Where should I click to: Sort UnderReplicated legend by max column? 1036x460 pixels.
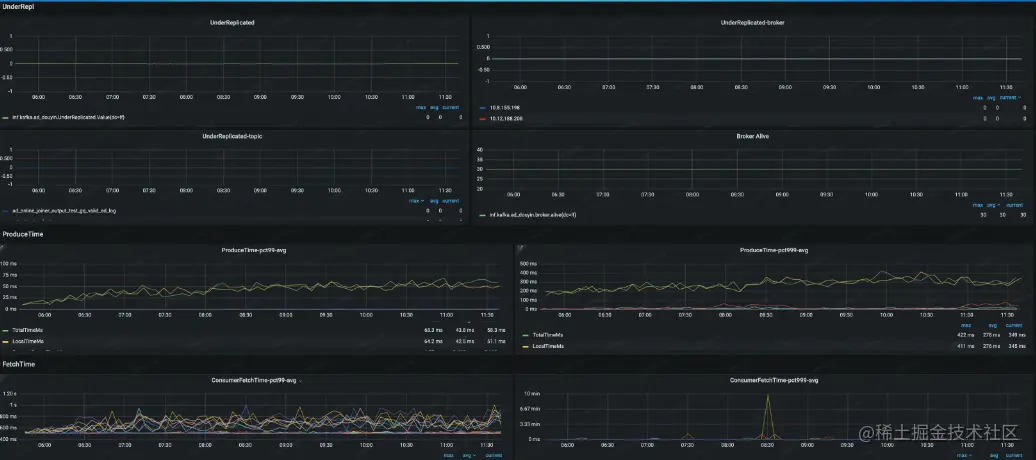click(x=421, y=107)
